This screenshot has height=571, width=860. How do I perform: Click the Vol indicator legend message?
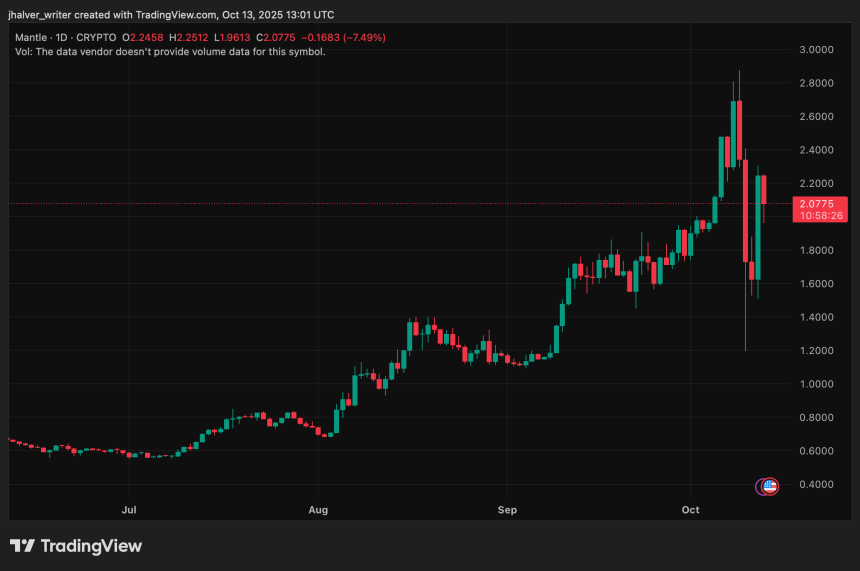pyautogui.click(x=170, y=51)
